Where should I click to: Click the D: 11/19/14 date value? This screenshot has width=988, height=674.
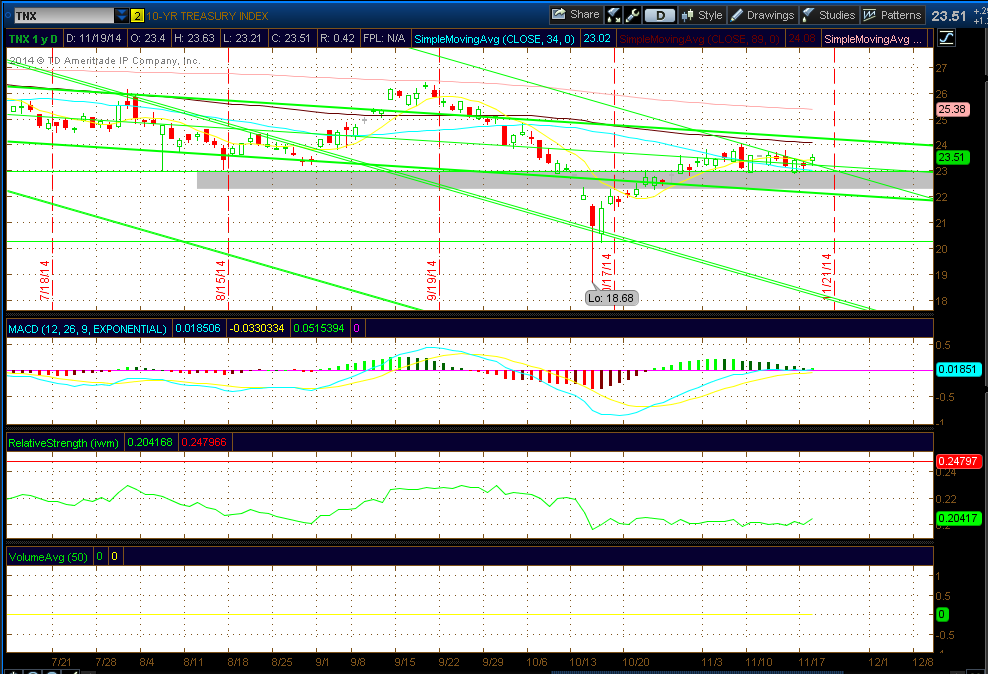tap(93, 38)
